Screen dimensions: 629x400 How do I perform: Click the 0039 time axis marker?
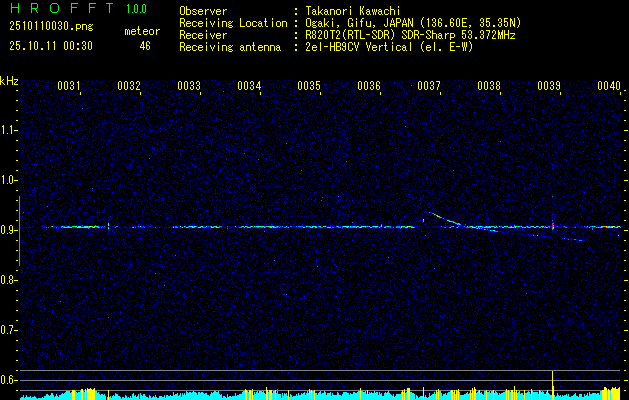tap(549, 86)
